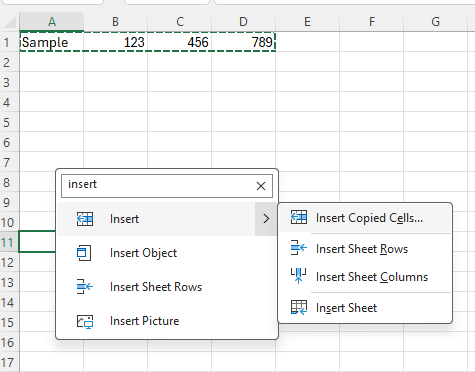Image resolution: width=475 pixels, height=372 pixels.
Task: Click the Insert Copied Cells icon in submenu
Action: (299, 217)
